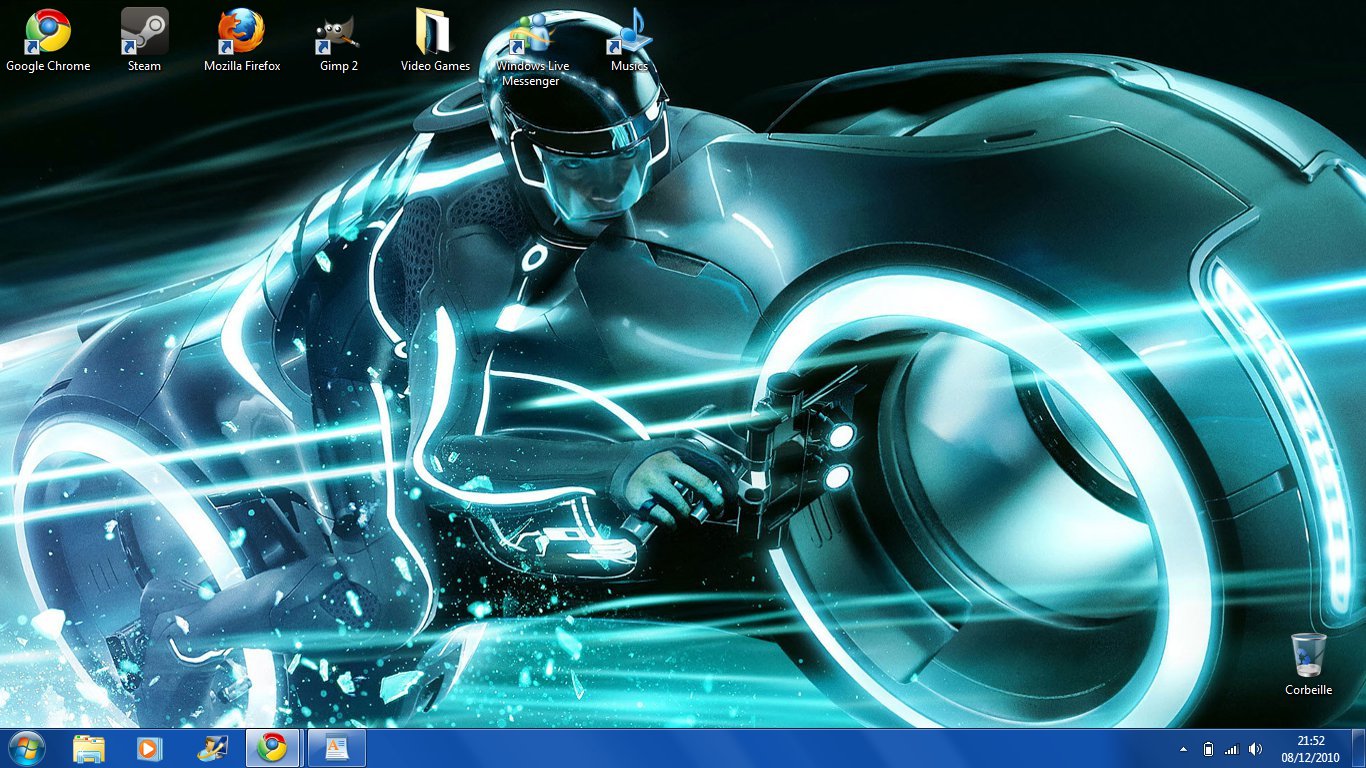Image resolution: width=1366 pixels, height=768 pixels.
Task: Open the Google Chrome desktop shortcut
Action: (x=48, y=41)
